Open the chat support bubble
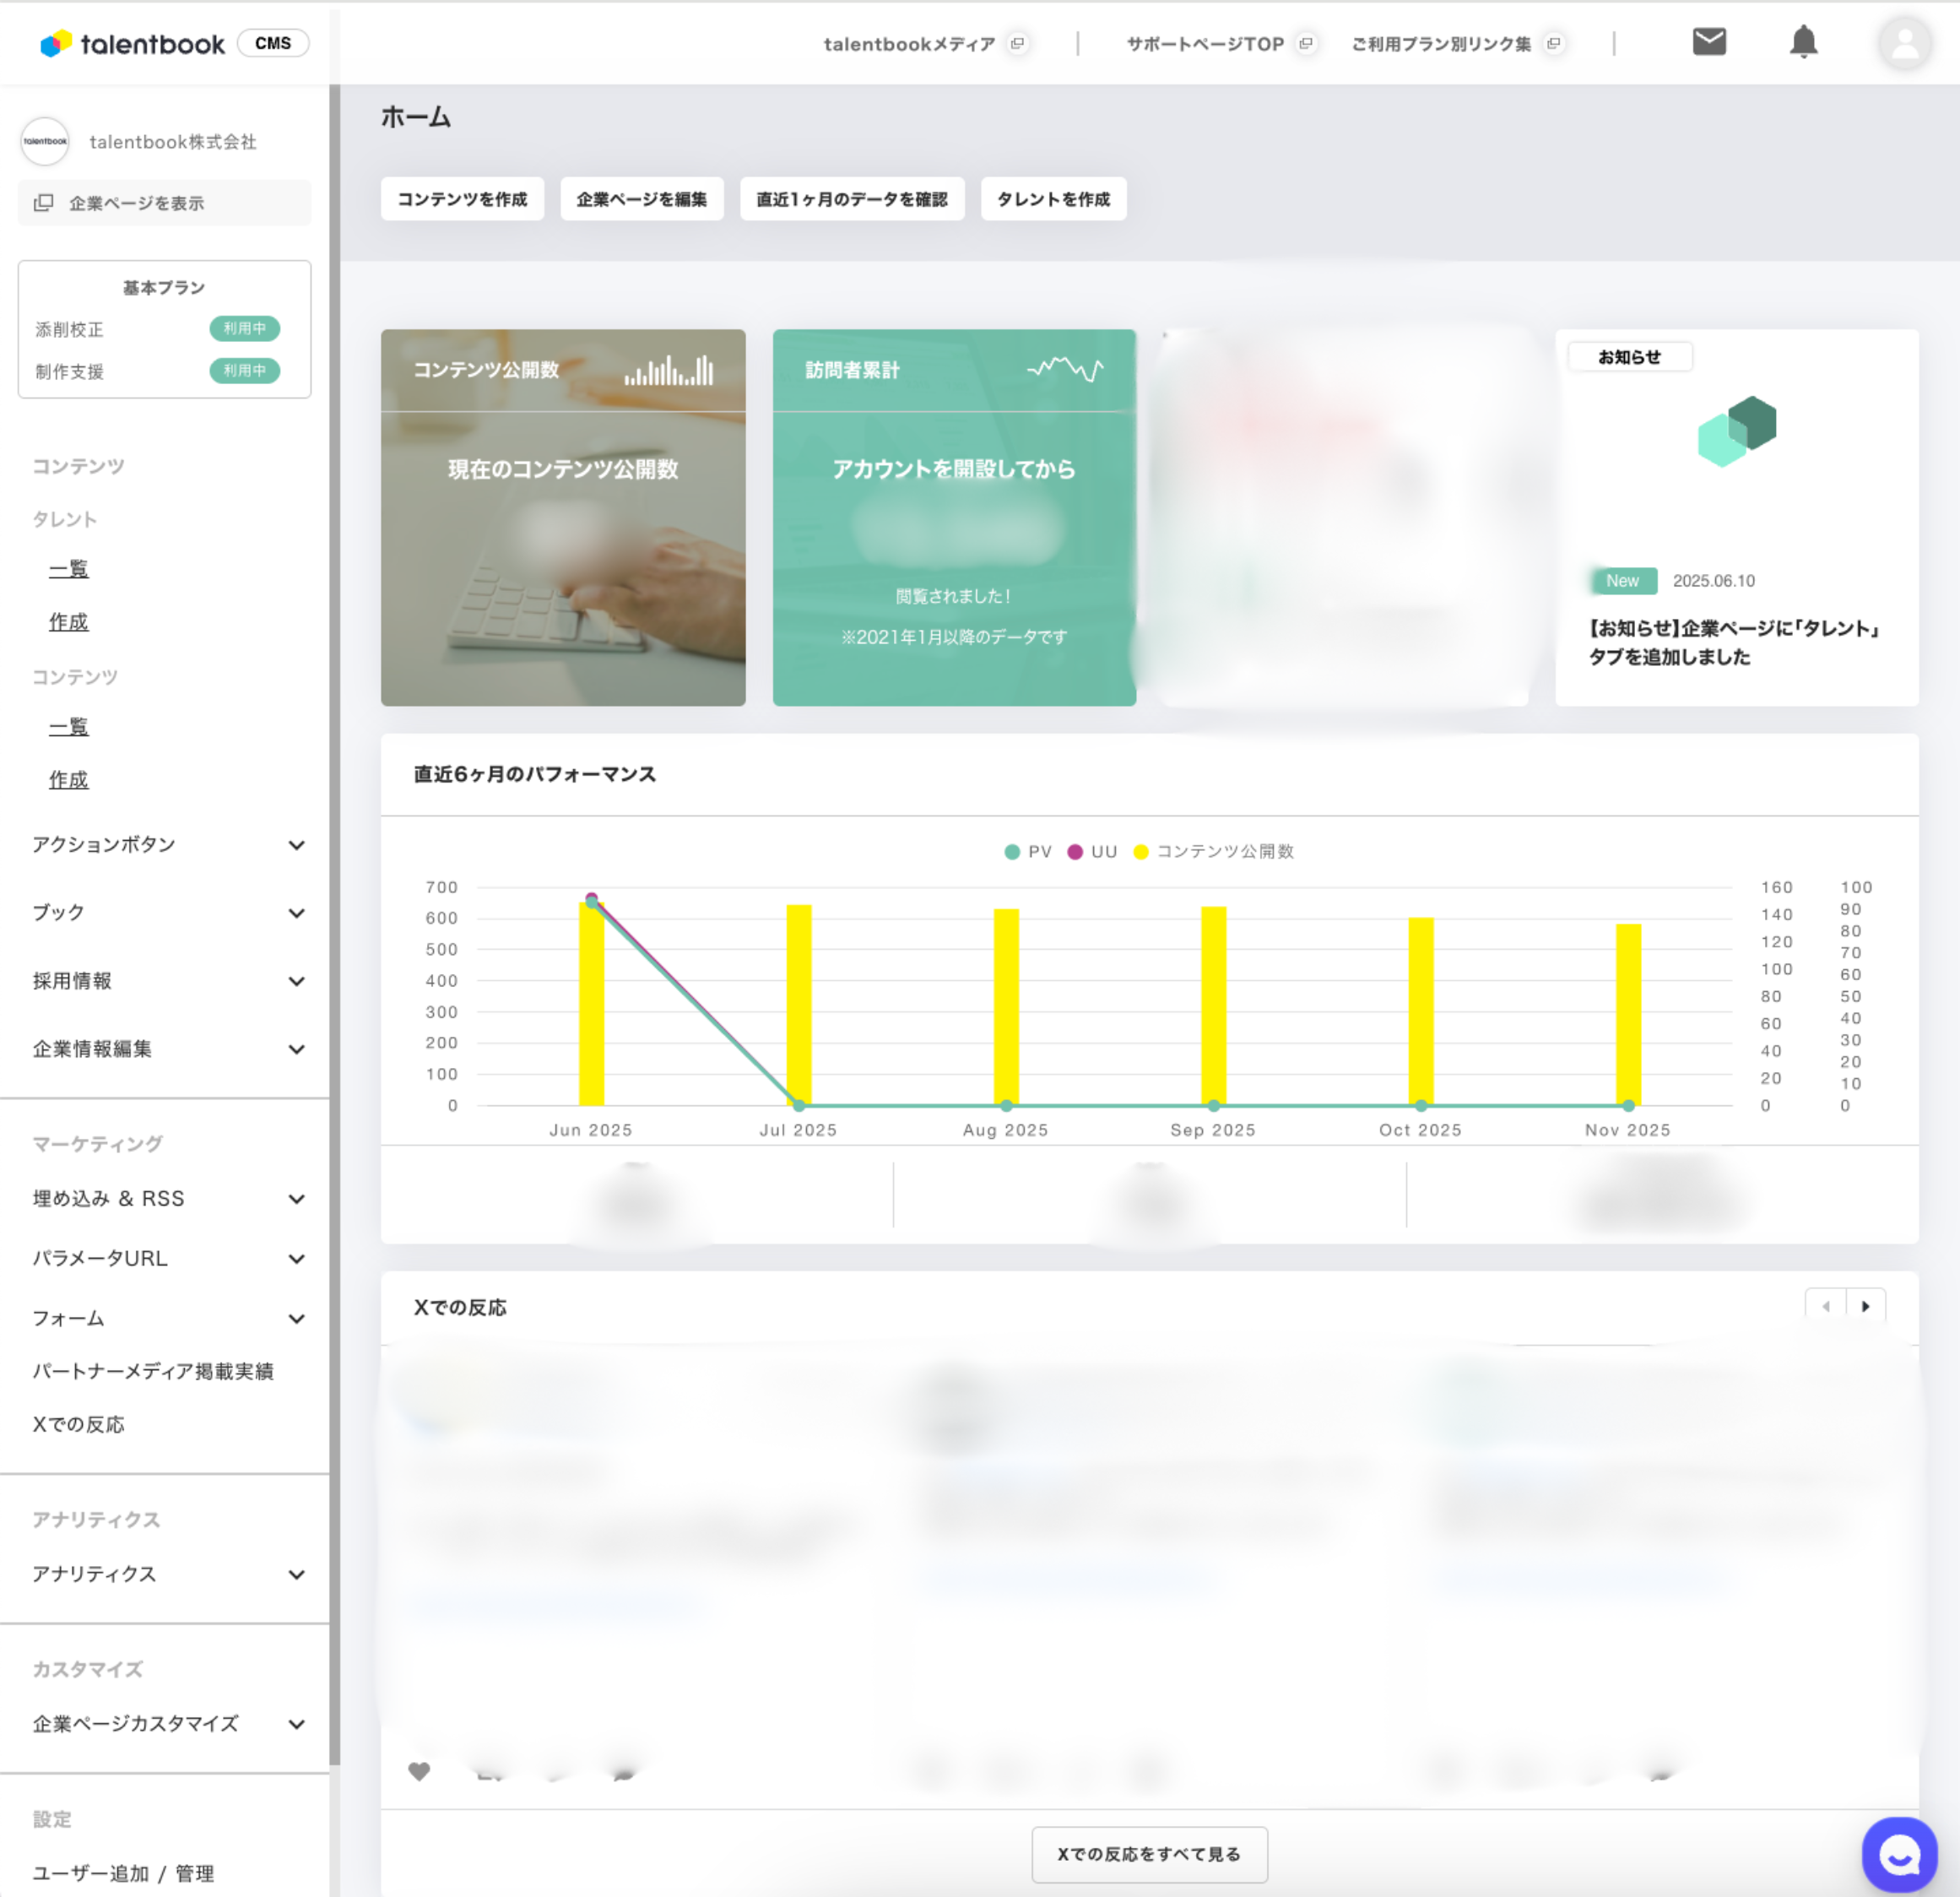 [1898, 1854]
